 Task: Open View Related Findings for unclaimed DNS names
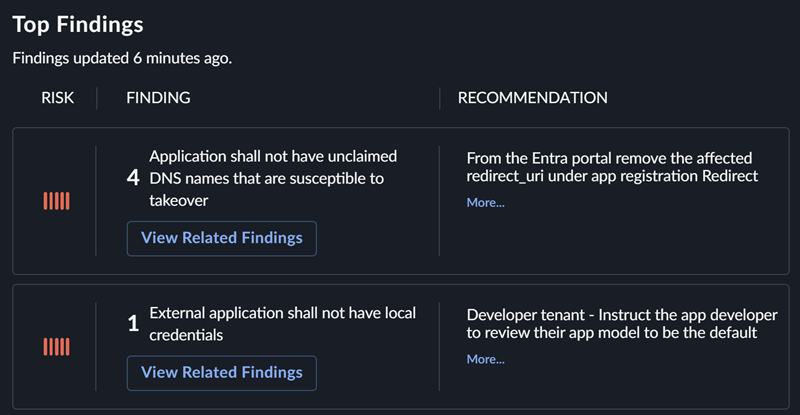coord(221,238)
